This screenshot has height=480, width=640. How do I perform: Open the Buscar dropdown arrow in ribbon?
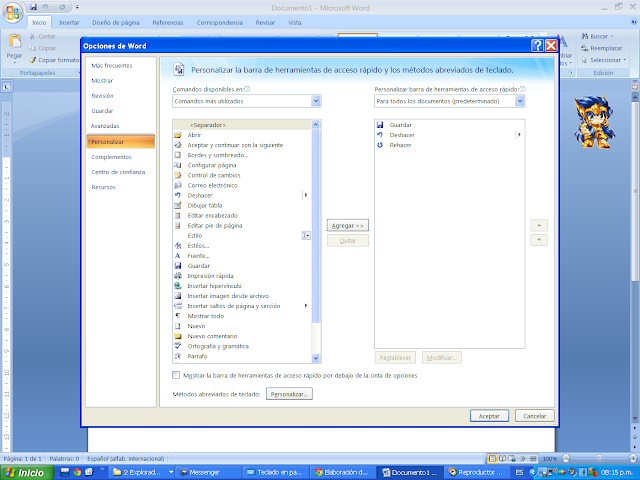[612, 37]
